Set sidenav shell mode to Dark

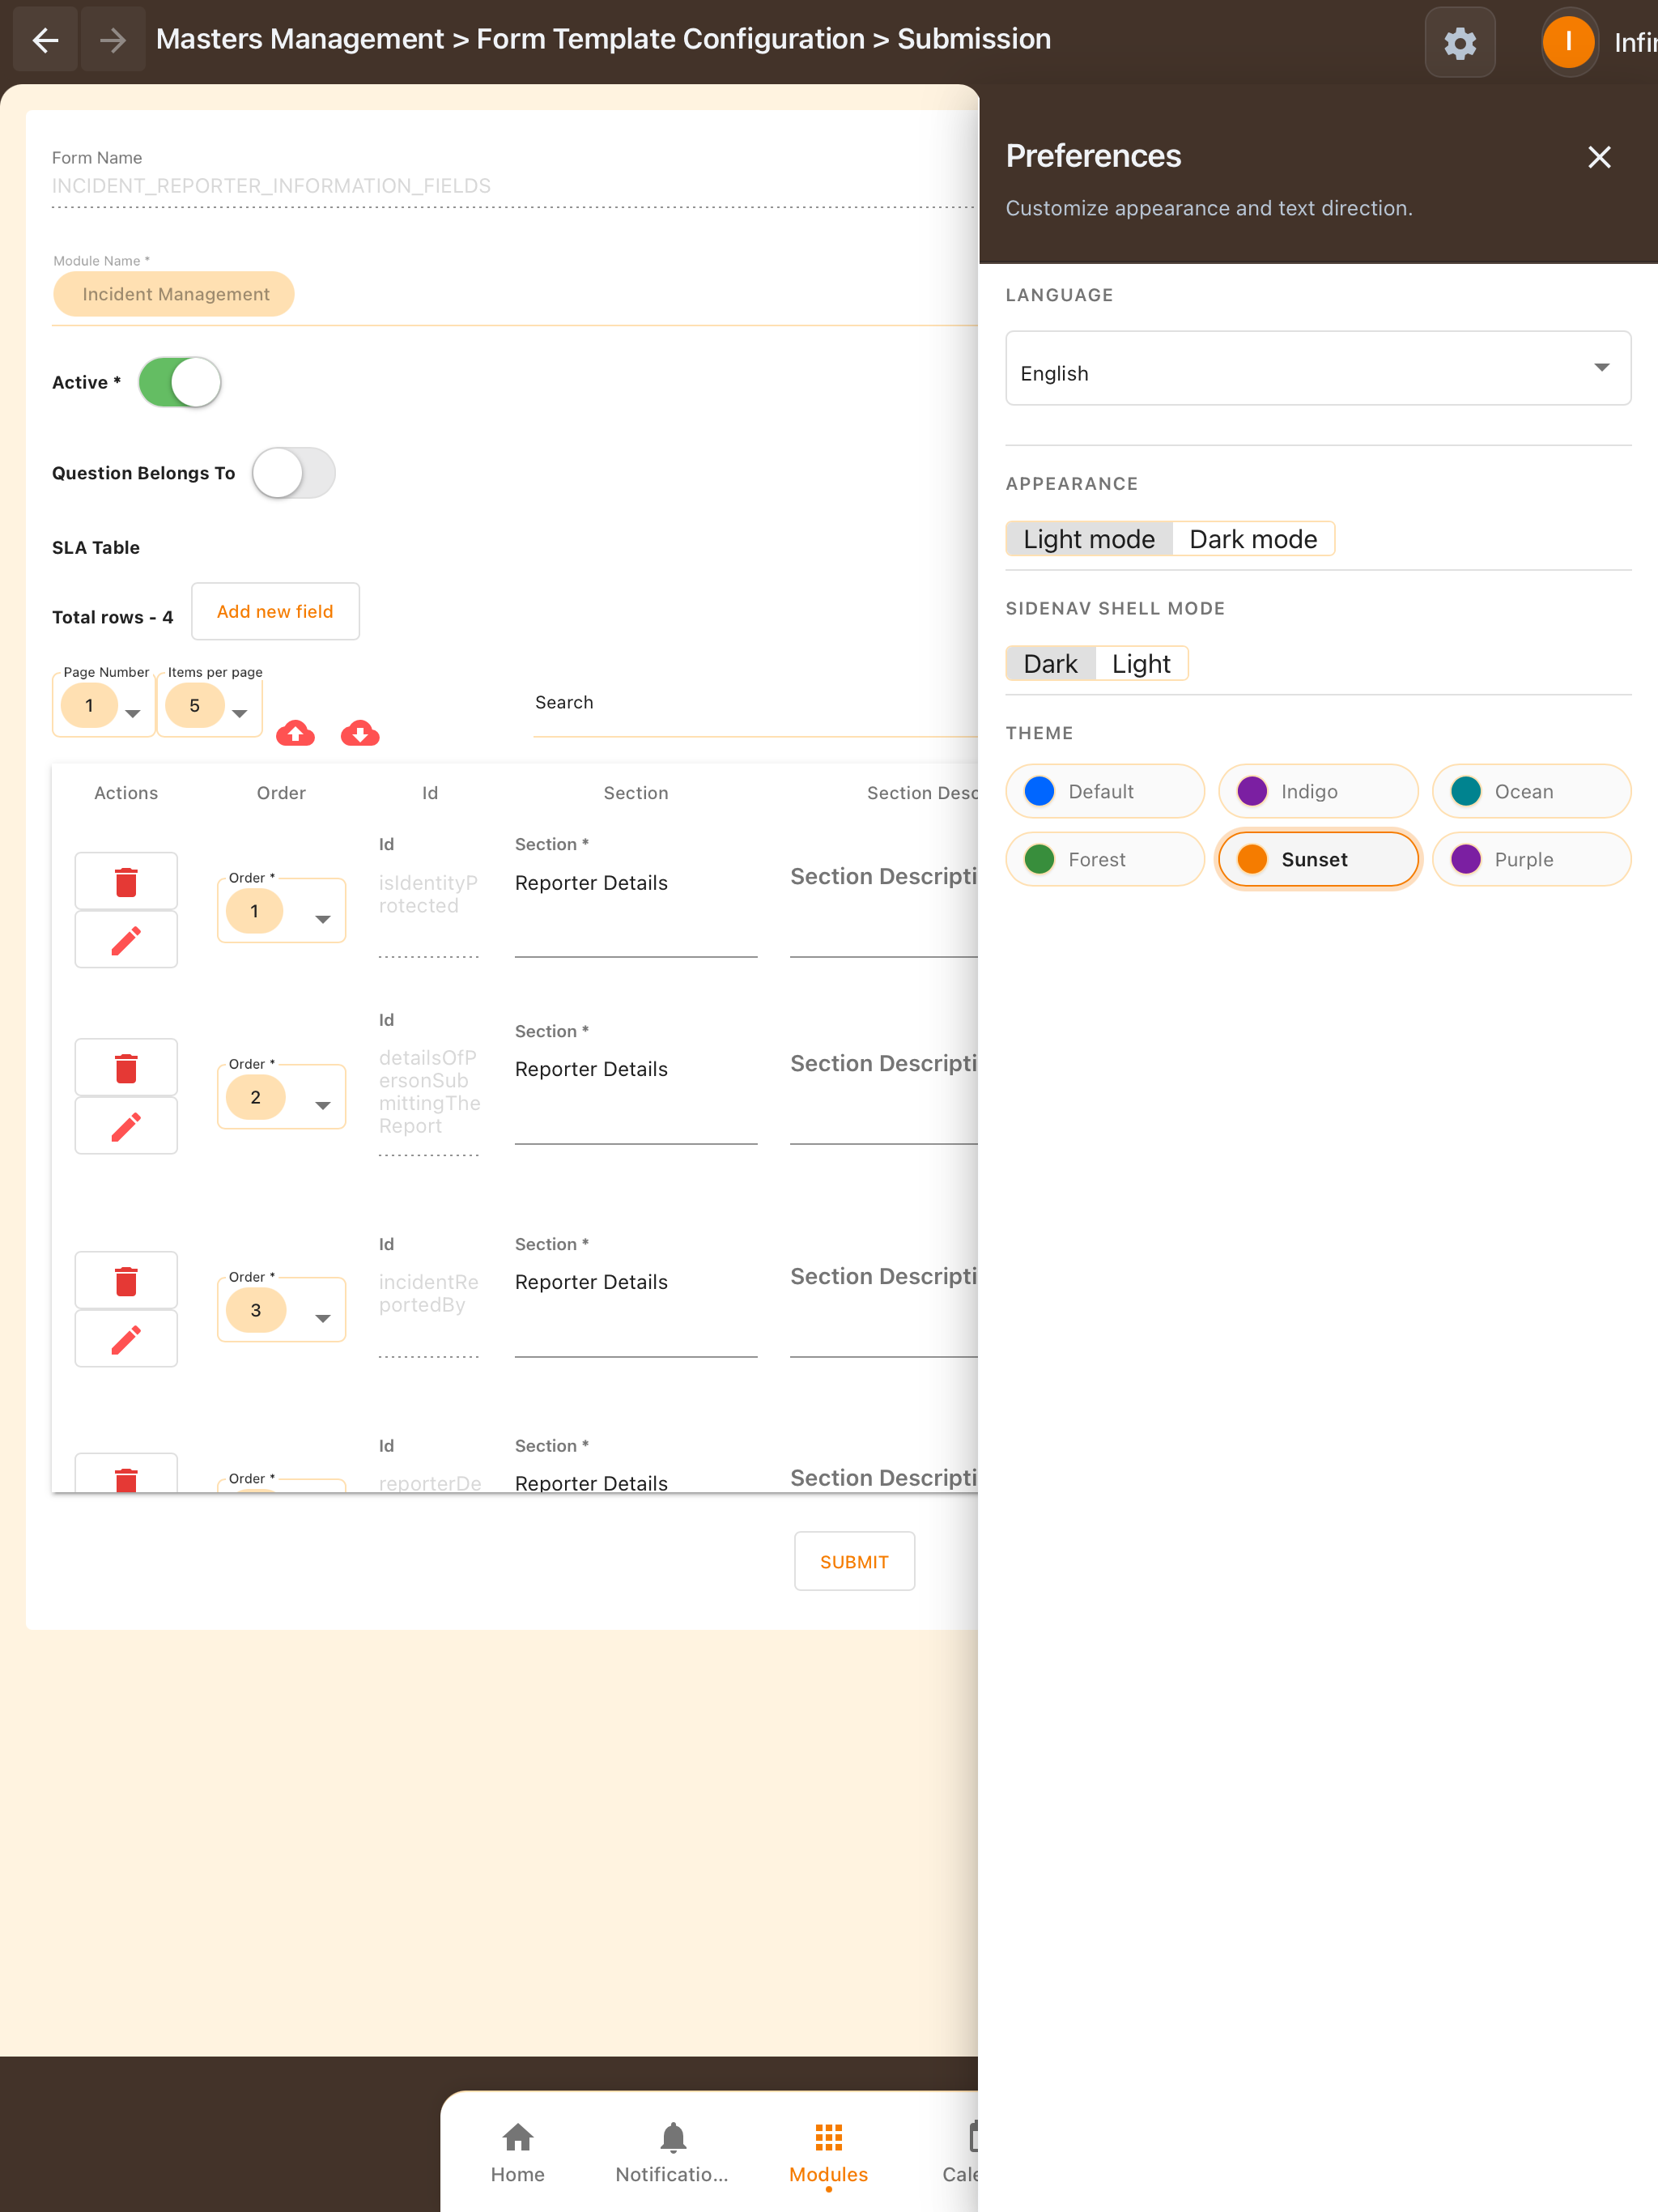1051,664
